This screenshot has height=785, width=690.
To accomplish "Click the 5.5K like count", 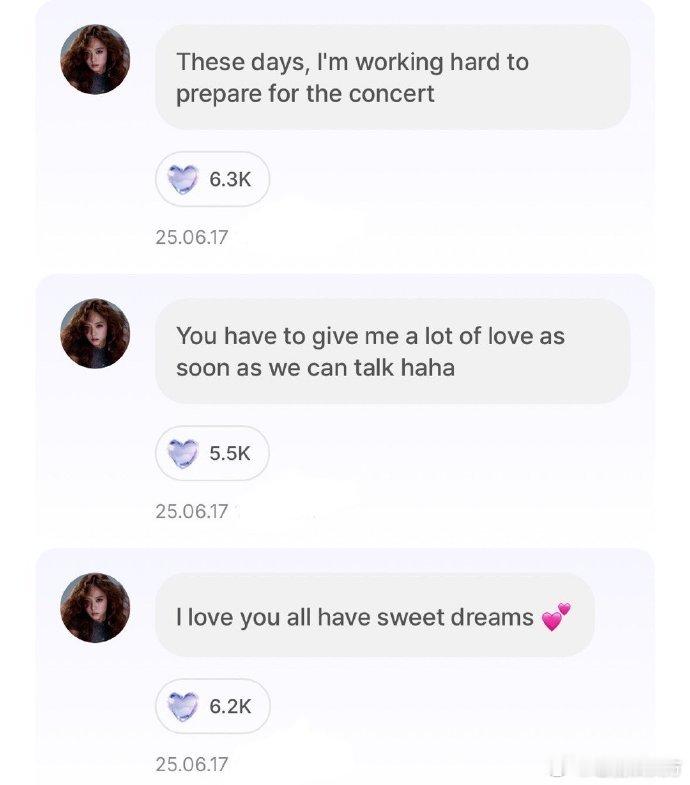I will pos(230,453).
